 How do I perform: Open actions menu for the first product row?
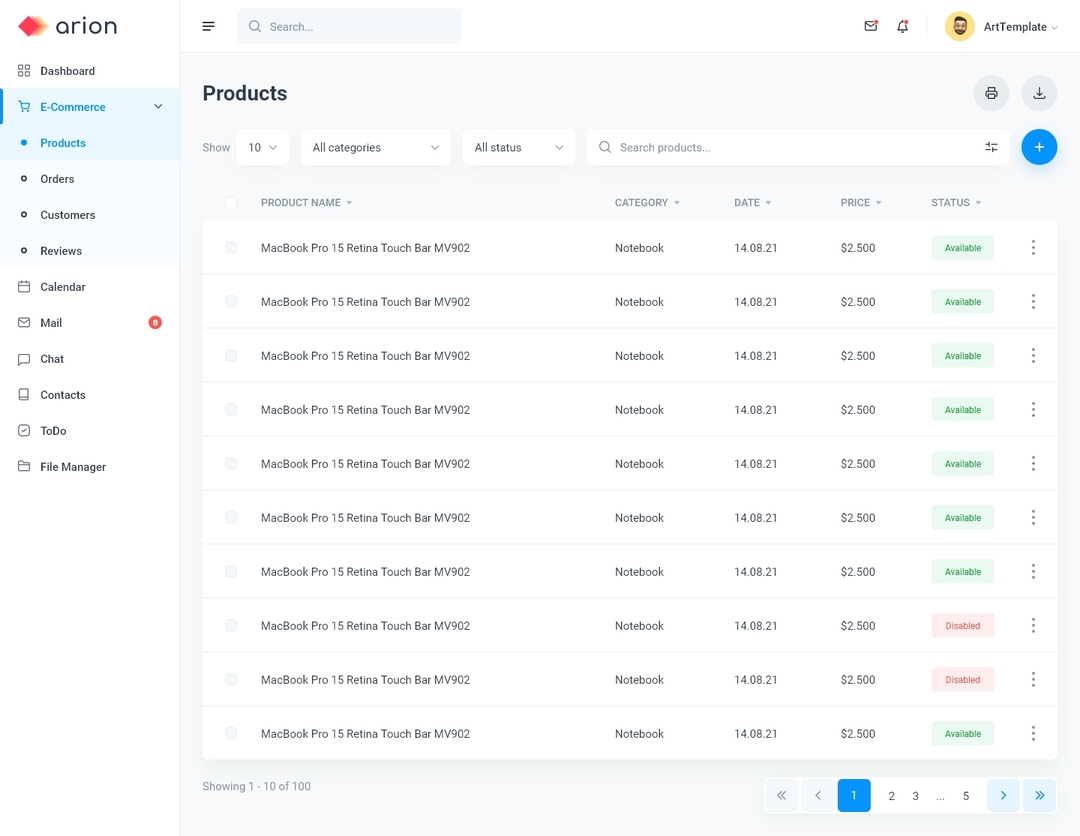coord(1033,247)
